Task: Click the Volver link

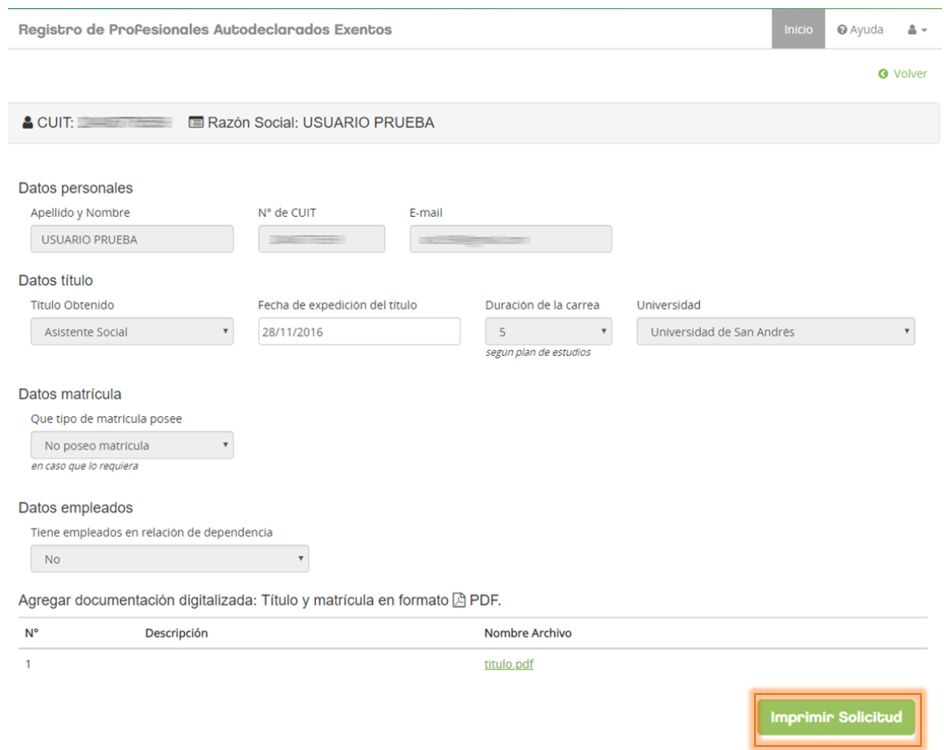Action: [x=909, y=74]
